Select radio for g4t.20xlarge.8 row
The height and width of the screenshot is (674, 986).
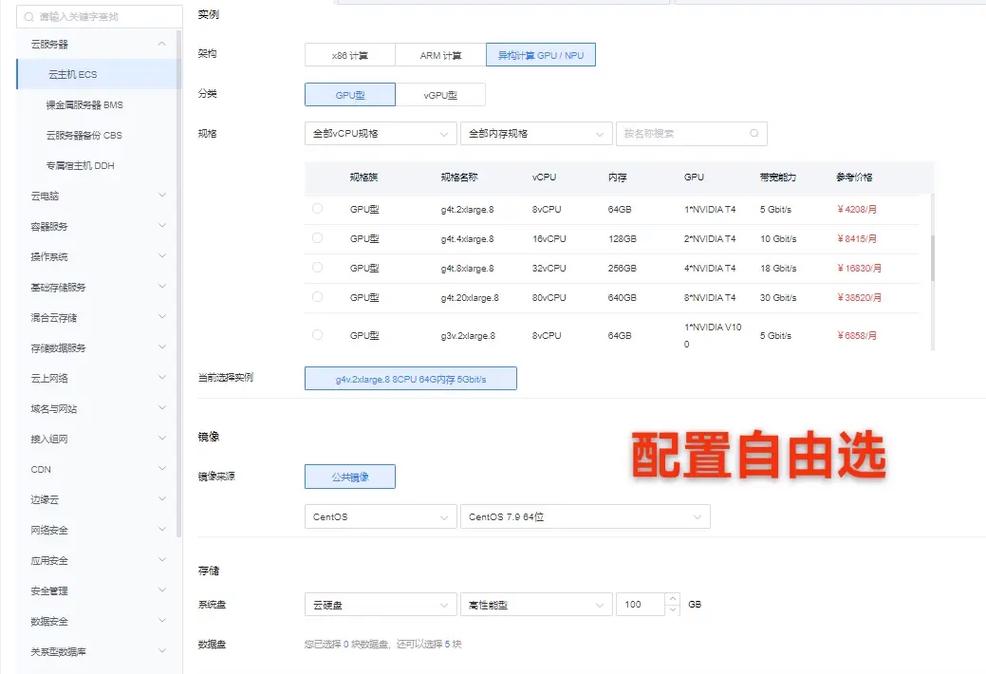click(x=318, y=297)
